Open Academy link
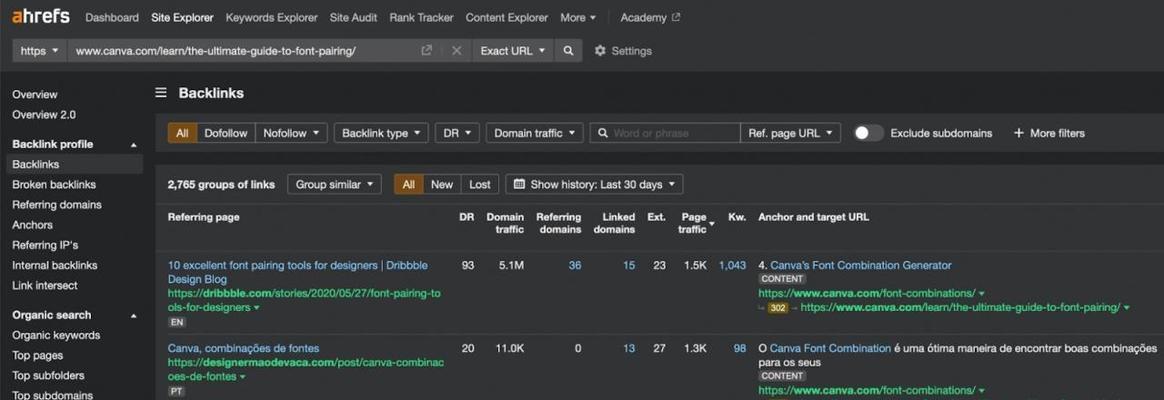 [643, 17]
